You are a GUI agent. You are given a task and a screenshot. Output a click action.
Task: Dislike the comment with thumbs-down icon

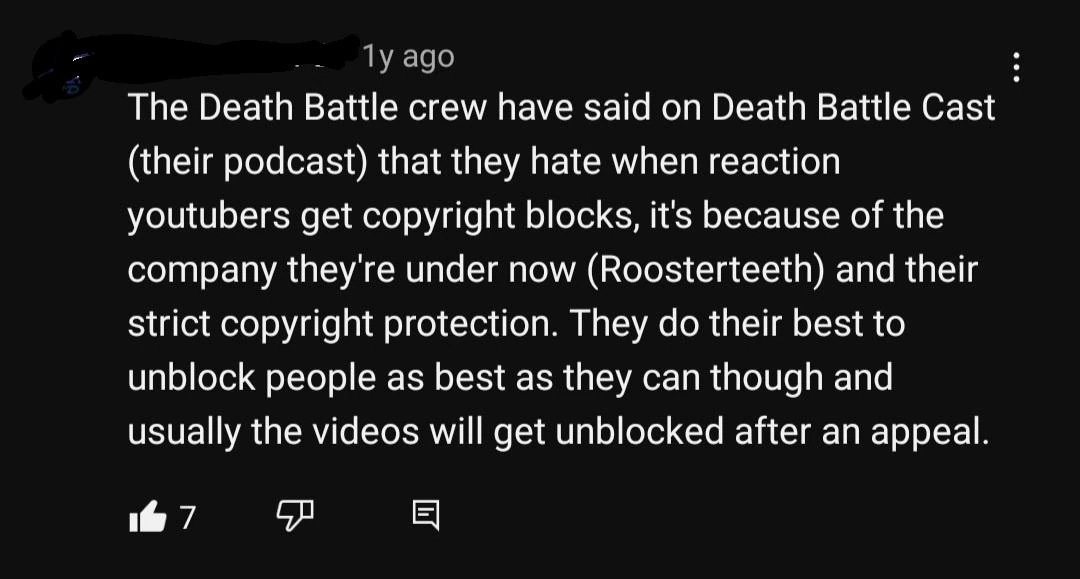point(295,516)
